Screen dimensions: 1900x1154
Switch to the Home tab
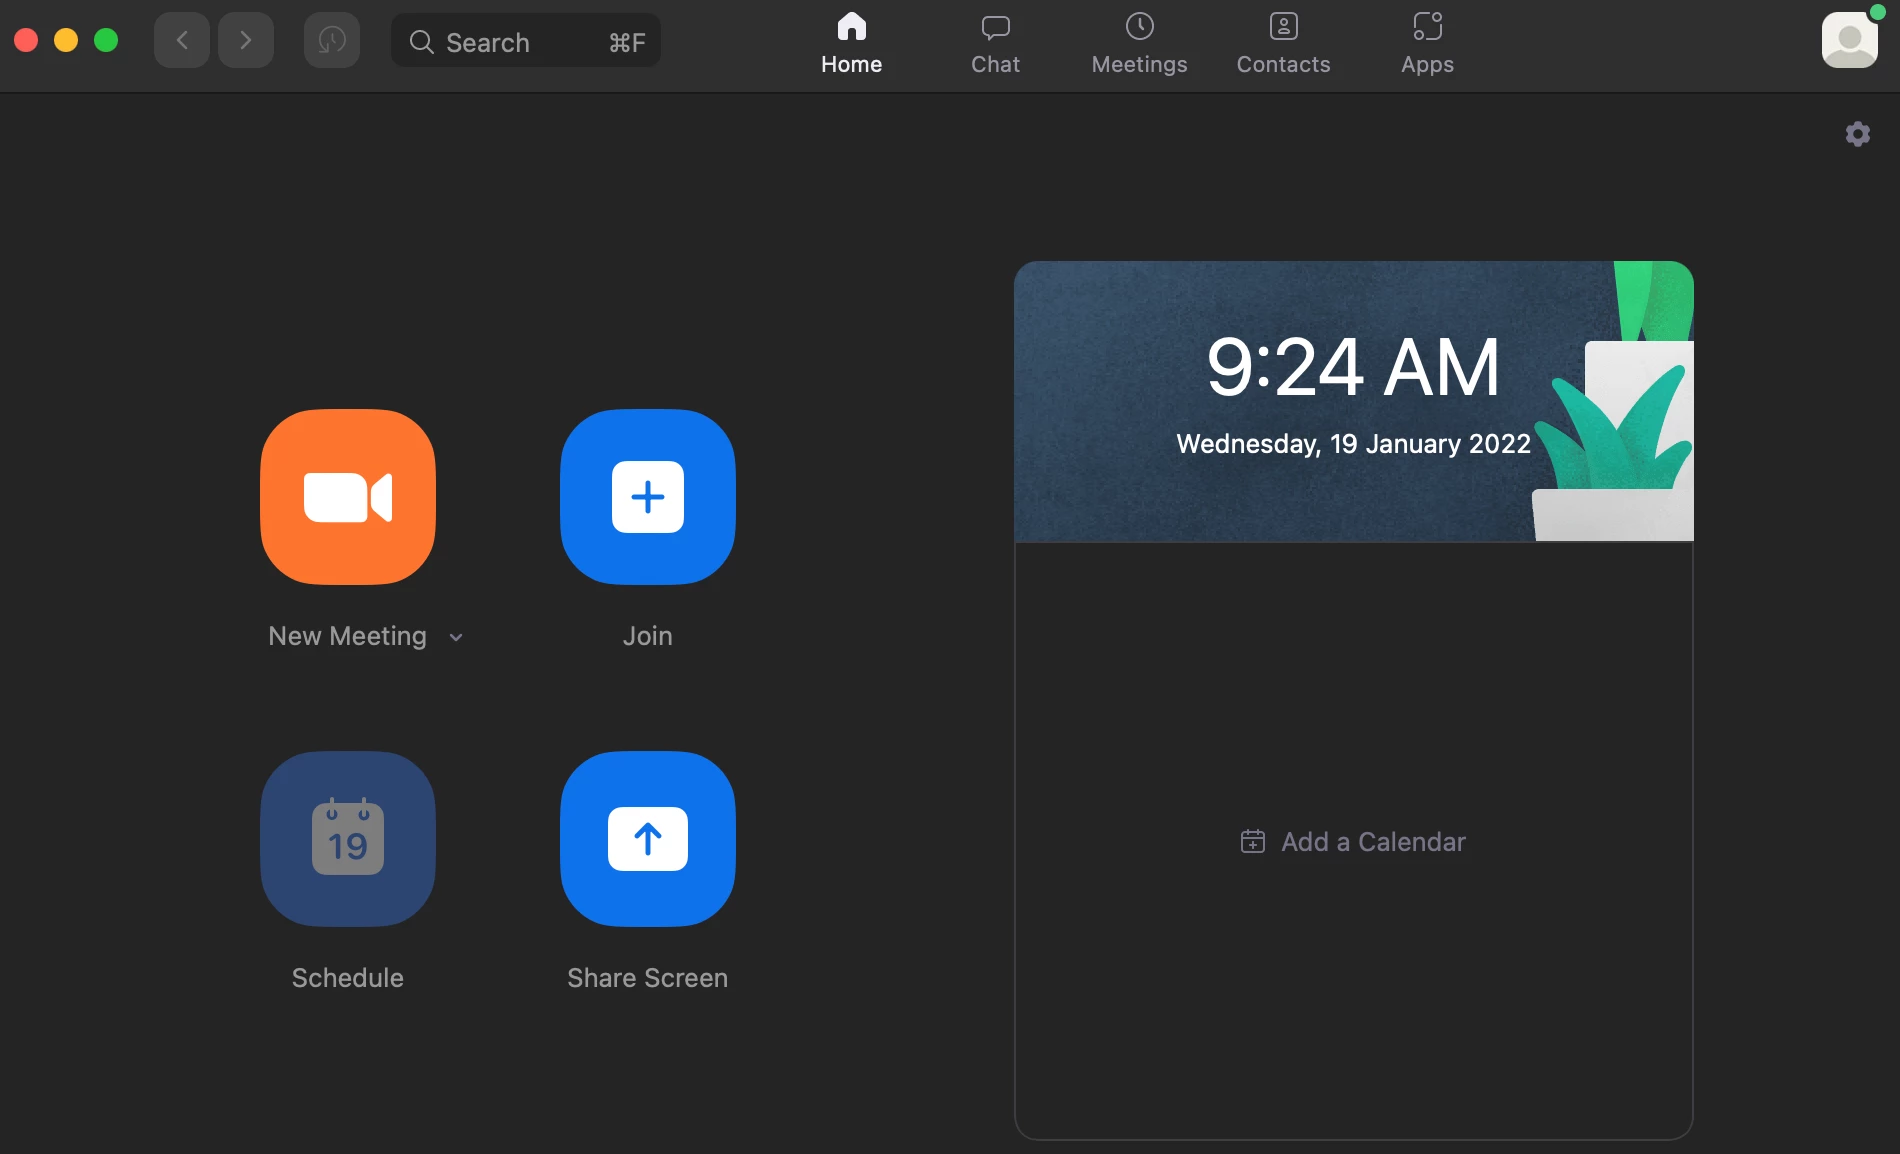(x=852, y=44)
